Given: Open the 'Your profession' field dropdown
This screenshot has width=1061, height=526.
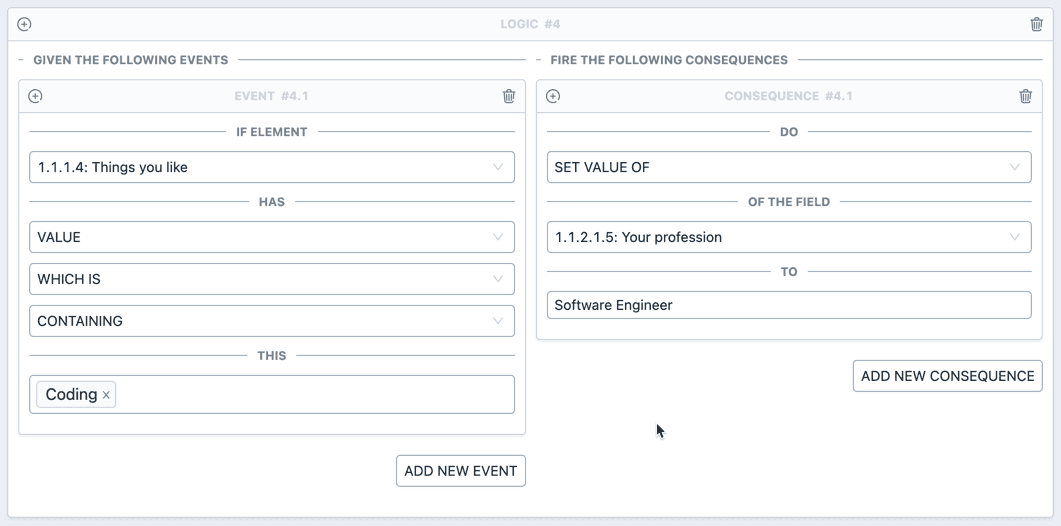Looking at the screenshot, I should (x=789, y=237).
